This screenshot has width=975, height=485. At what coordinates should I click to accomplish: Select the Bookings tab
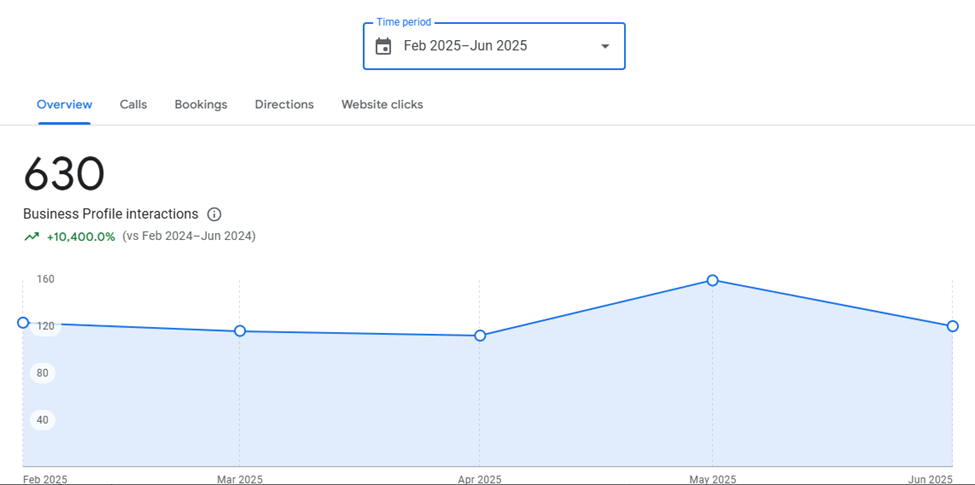tap(200, 104)
